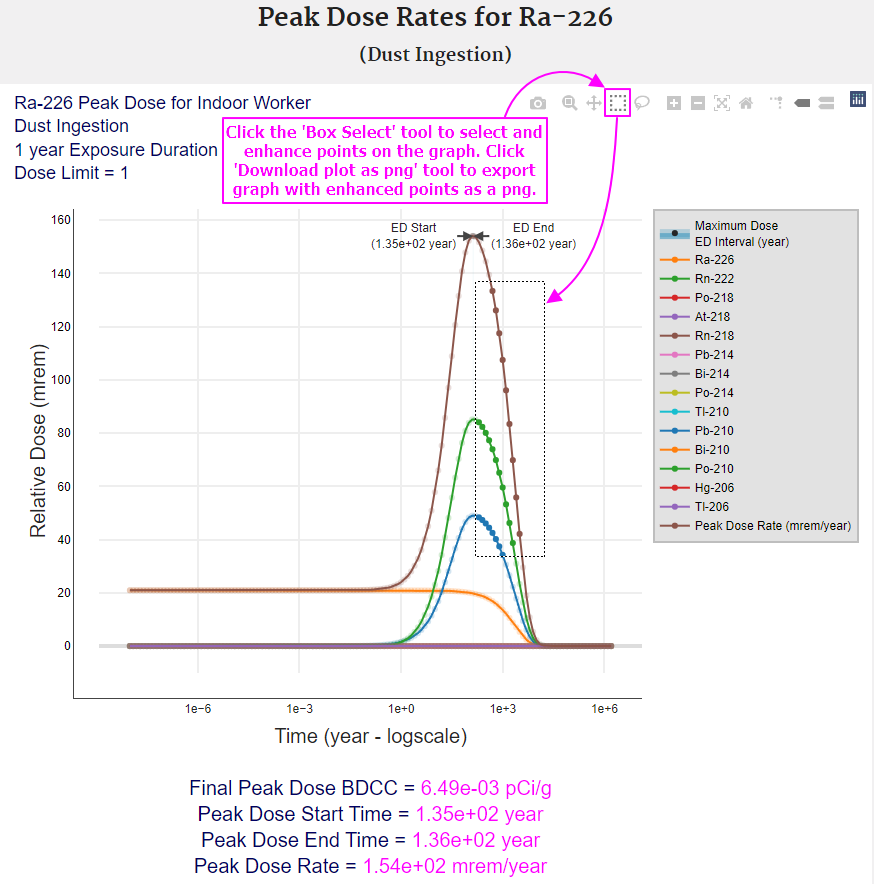Toggle Po-210 trace in the legend

pos(714,469)
